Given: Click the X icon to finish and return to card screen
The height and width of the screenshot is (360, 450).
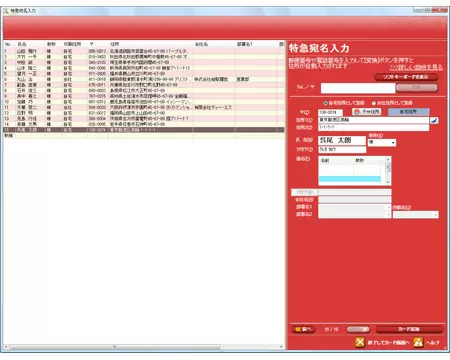Looking at the screenshot, I should 360,342.
